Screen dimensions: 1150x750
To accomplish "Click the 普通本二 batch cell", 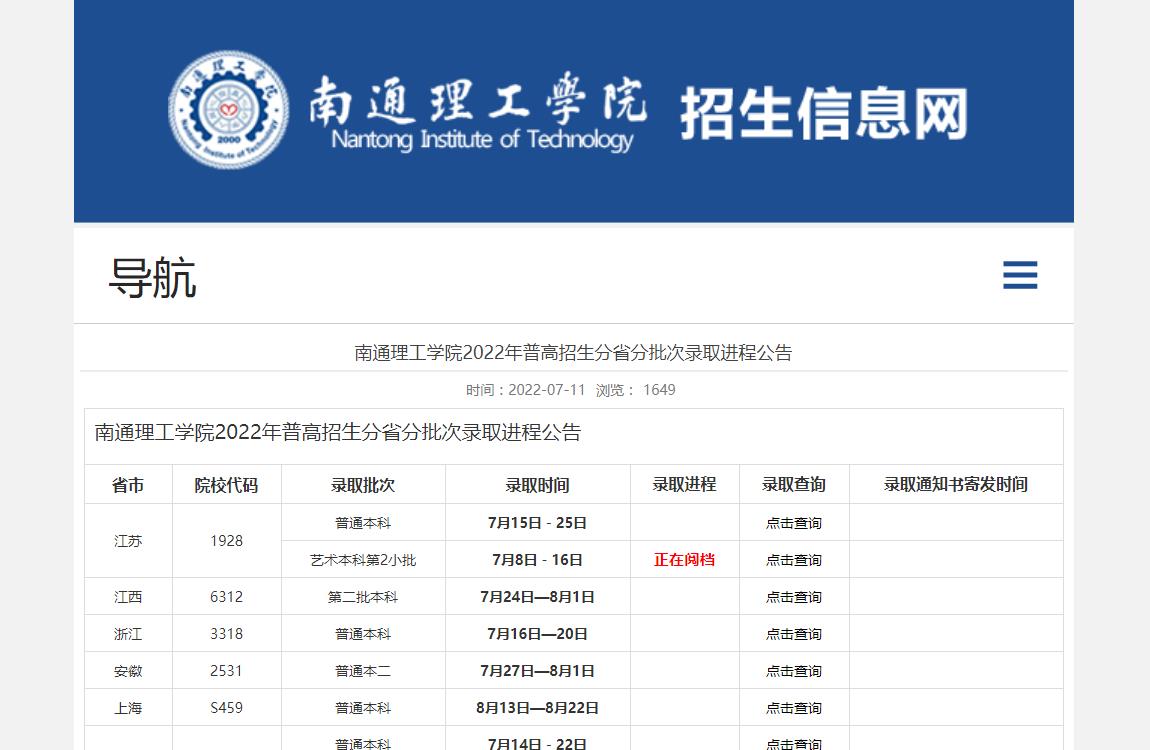I will [363, 671].
